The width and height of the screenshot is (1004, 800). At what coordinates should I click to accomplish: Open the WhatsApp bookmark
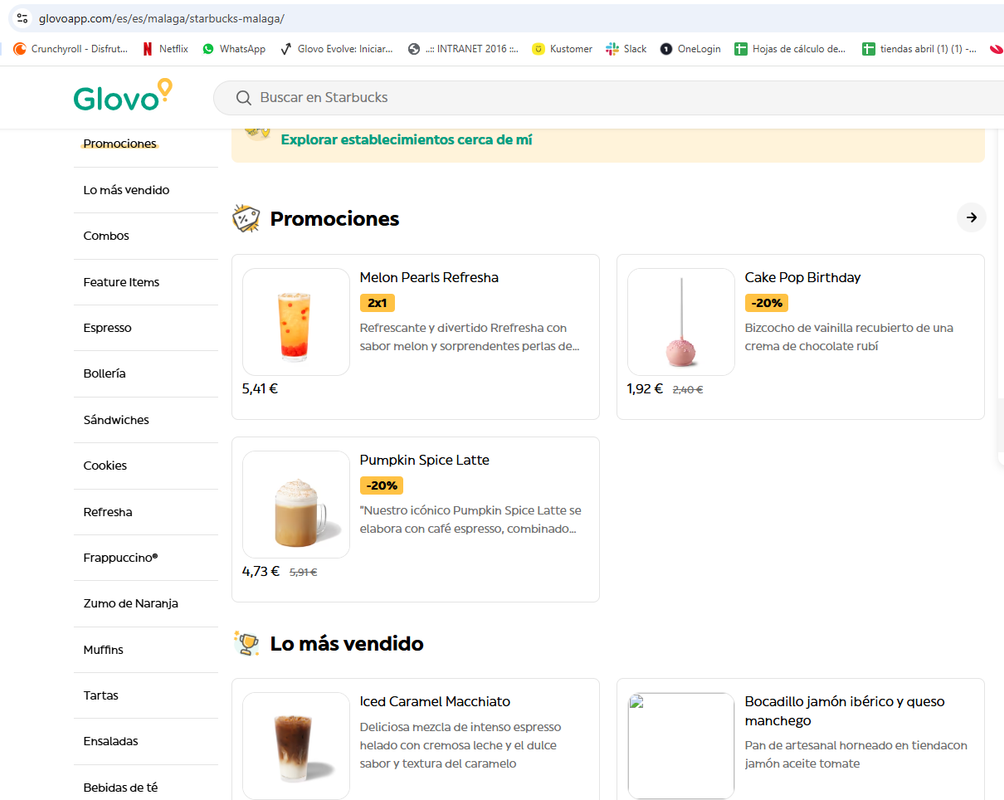click(234, 49)
